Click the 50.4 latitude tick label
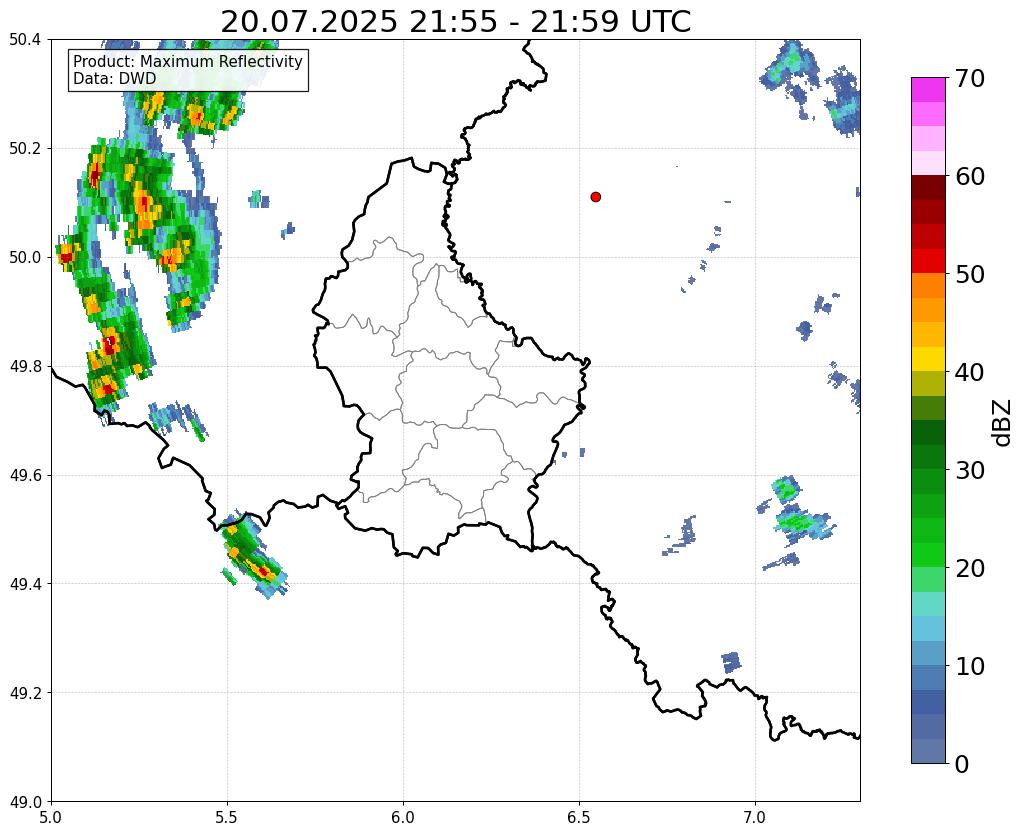 [x=25, y=40]
